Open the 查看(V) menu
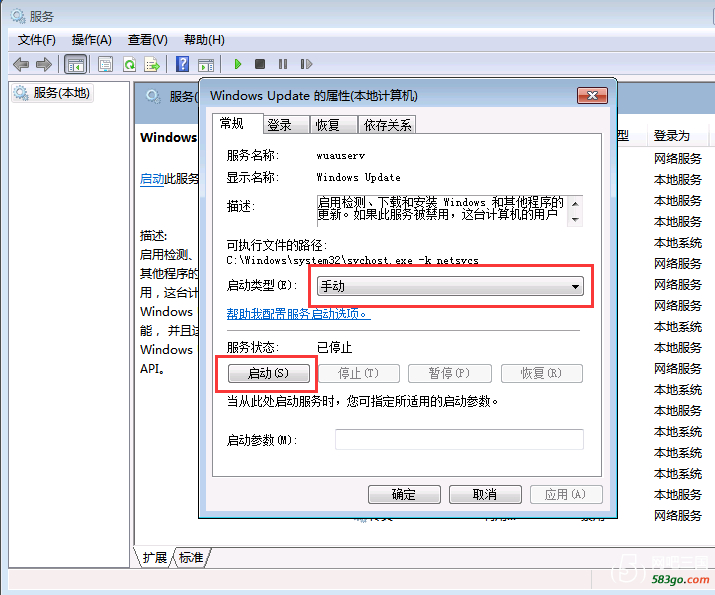Image resolution: width=715 pixels, height=595 pixels. coord(148,40)
